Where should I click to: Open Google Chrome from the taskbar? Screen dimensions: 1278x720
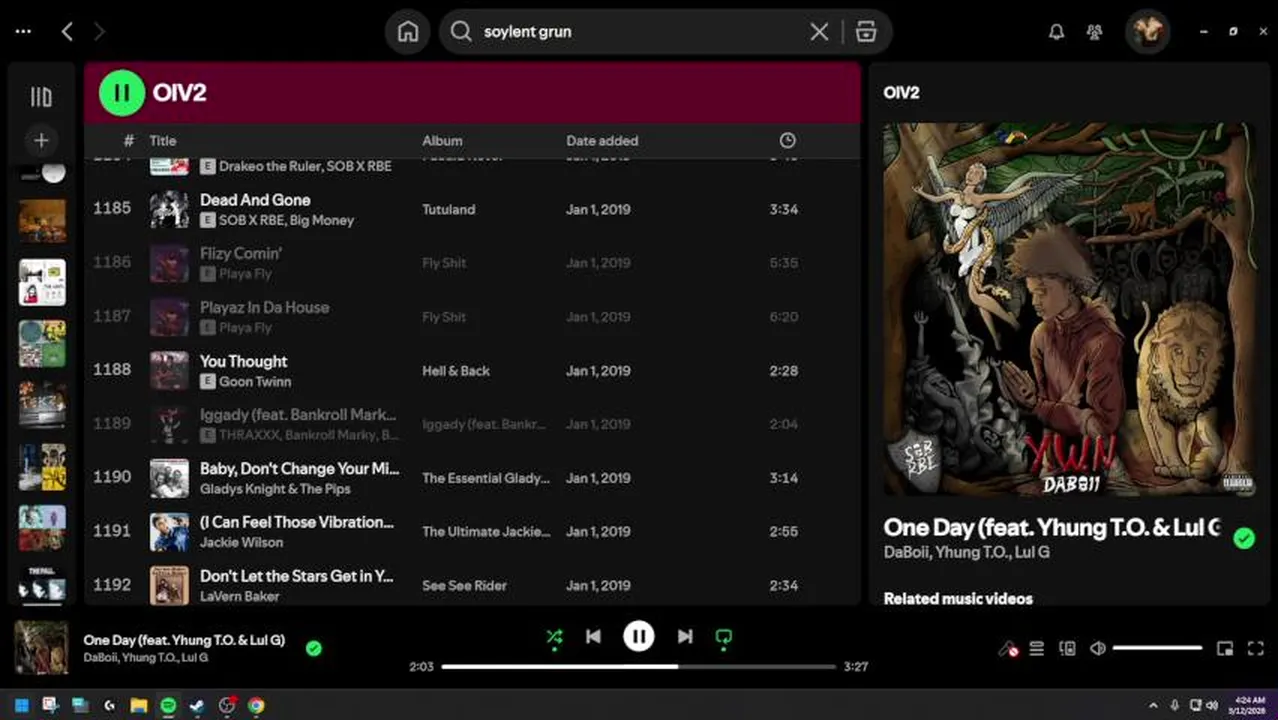(256, 705)
